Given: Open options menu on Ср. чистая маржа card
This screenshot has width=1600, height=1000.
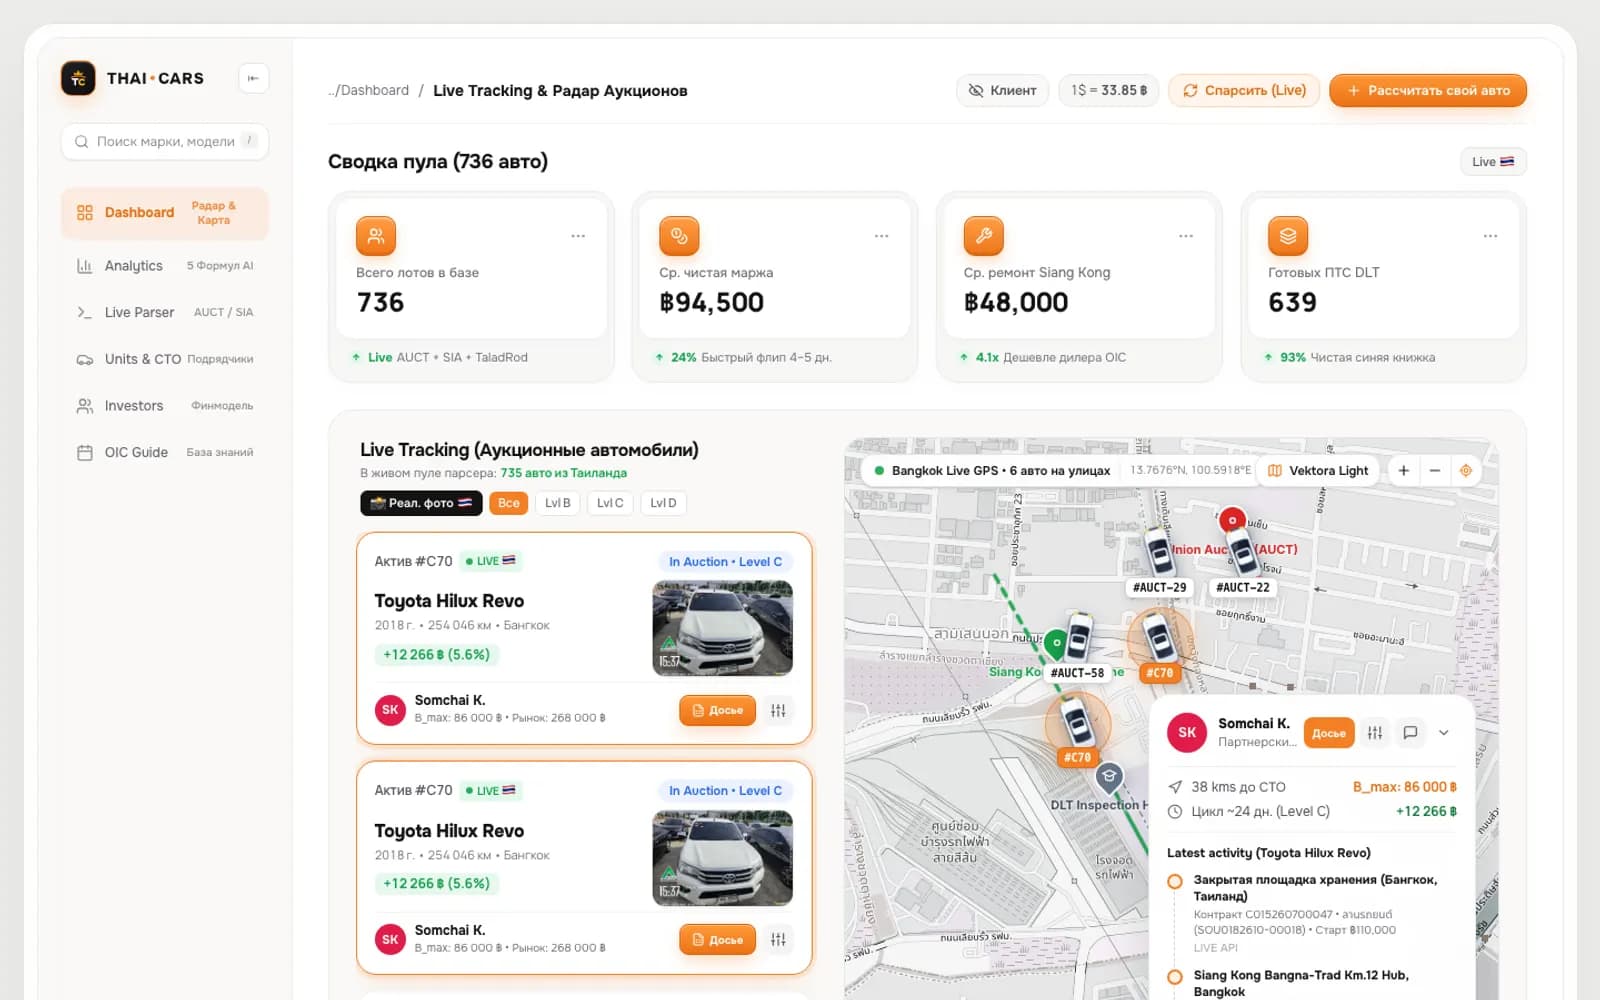Looking at the screenshot, I should pos(882,236).
